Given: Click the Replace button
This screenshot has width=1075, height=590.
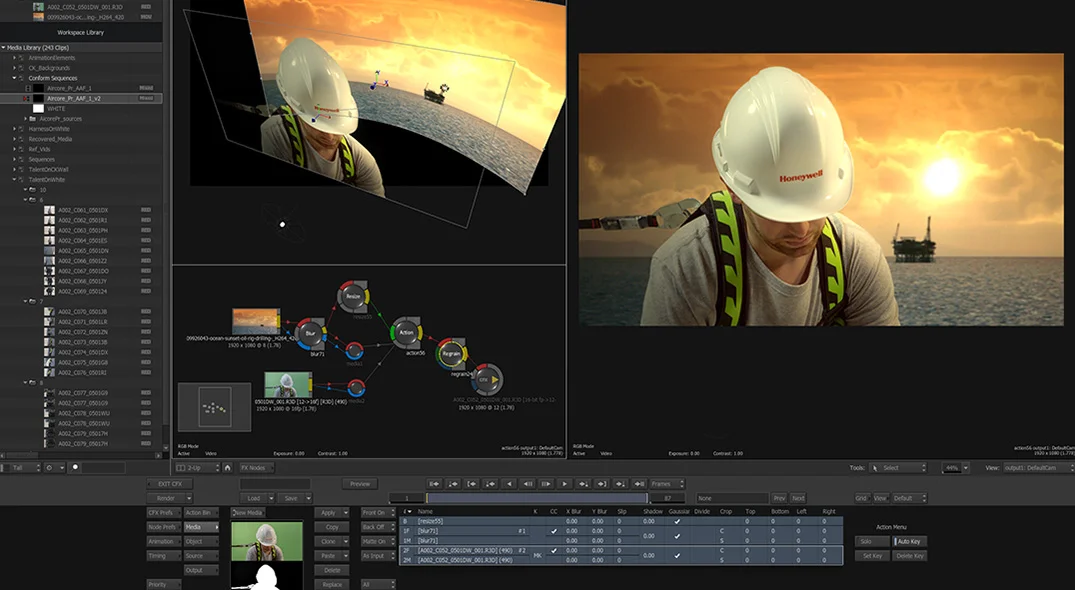Looking at the screenshot, I should [x=332, y=585].
